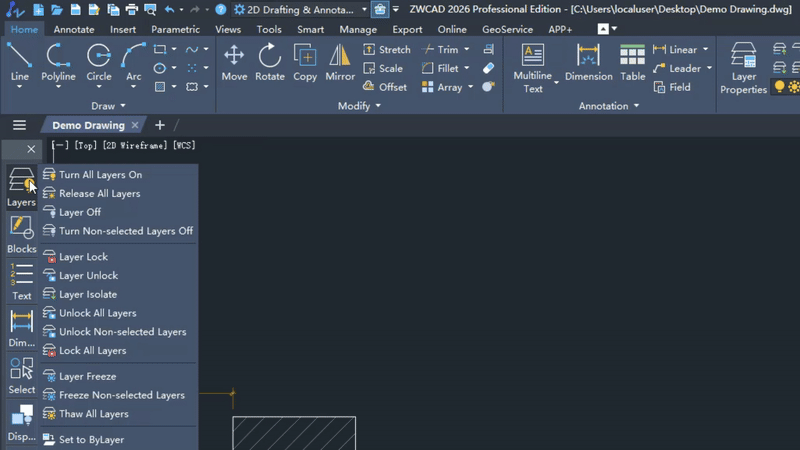Viewport: 800px width, 450px height.
Task: Open the Array dropdown arrow
Action: (470, 87)
